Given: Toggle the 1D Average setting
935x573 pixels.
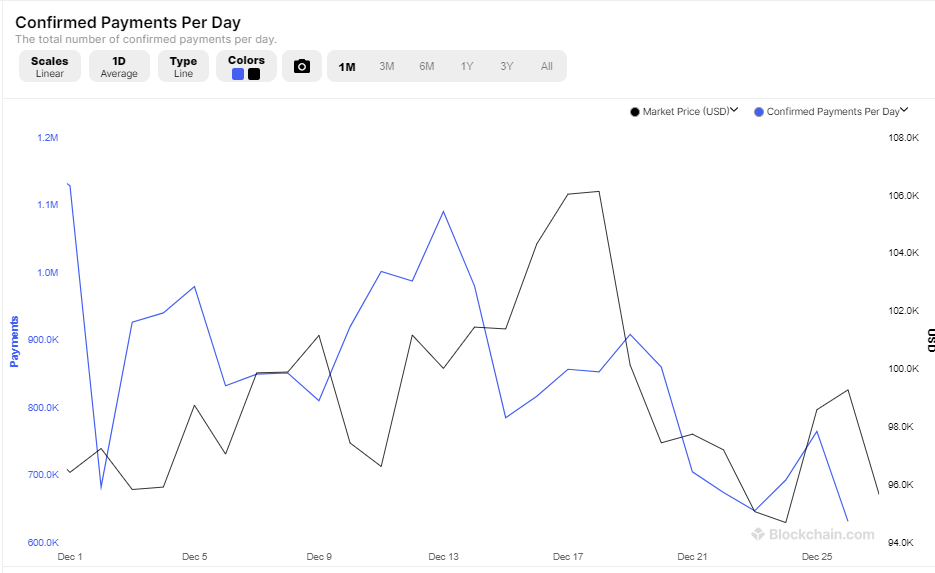Looking at the screenshot, I should (119, 67).
